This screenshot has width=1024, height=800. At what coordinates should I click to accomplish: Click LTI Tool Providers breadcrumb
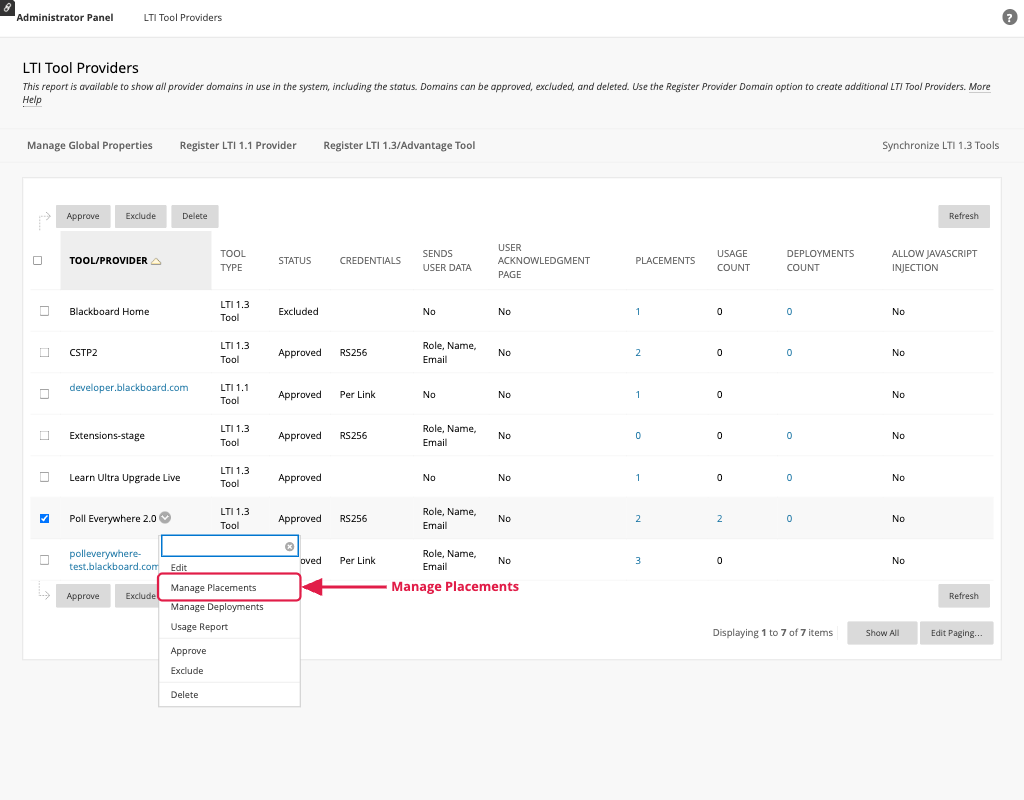click(183, 18)
